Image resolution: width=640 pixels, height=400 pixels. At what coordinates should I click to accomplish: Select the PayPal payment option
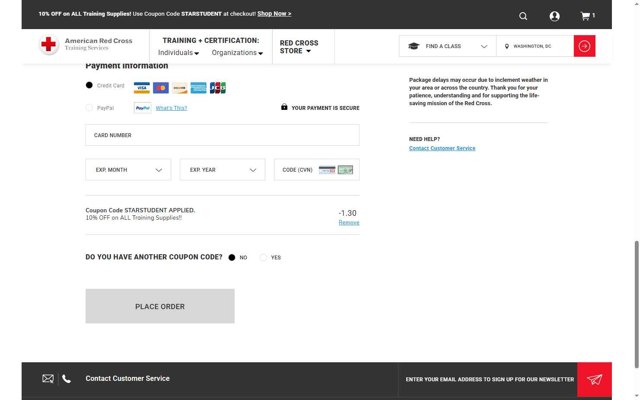(89, 107)
